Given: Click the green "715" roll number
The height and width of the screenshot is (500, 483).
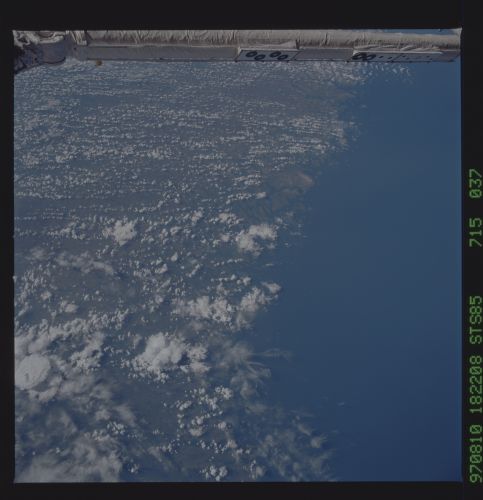Looking at the screenshot, I should tap(476, 232).
